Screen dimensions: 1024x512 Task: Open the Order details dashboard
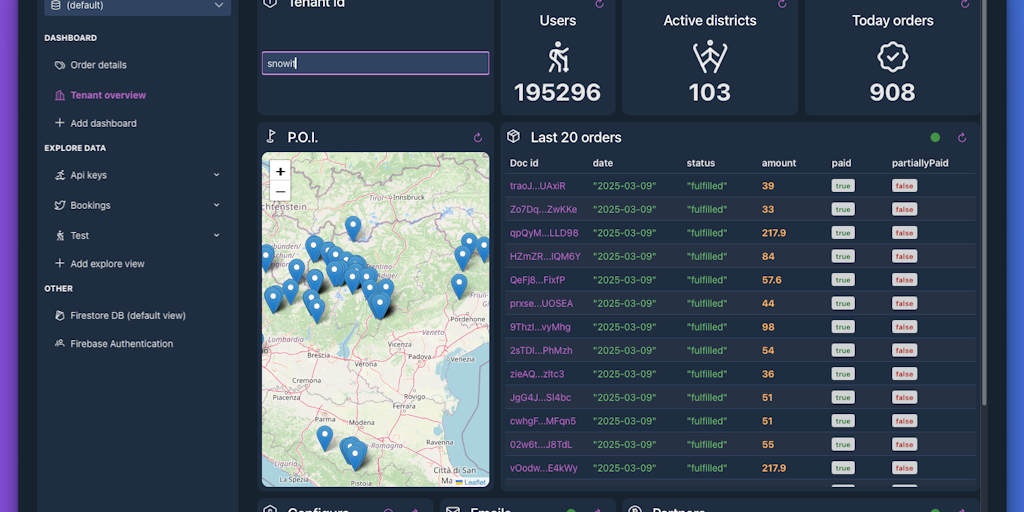[x=98, y=65]
